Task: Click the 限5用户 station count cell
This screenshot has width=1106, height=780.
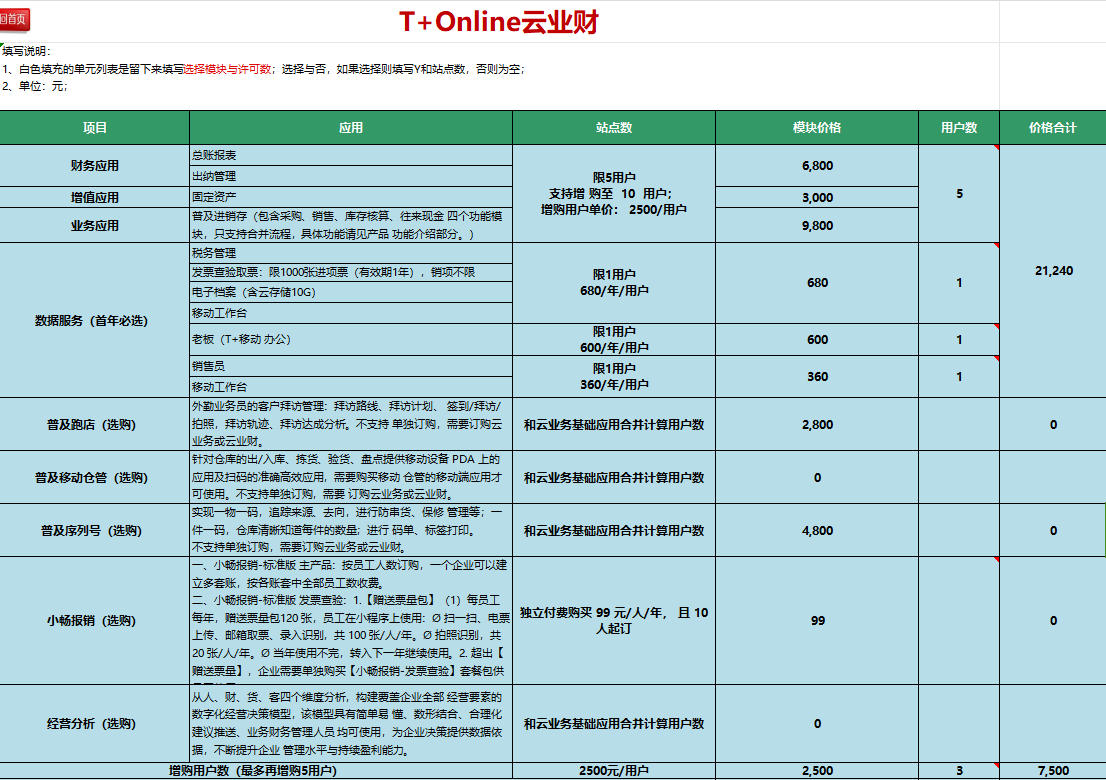Action: (614, 194)
